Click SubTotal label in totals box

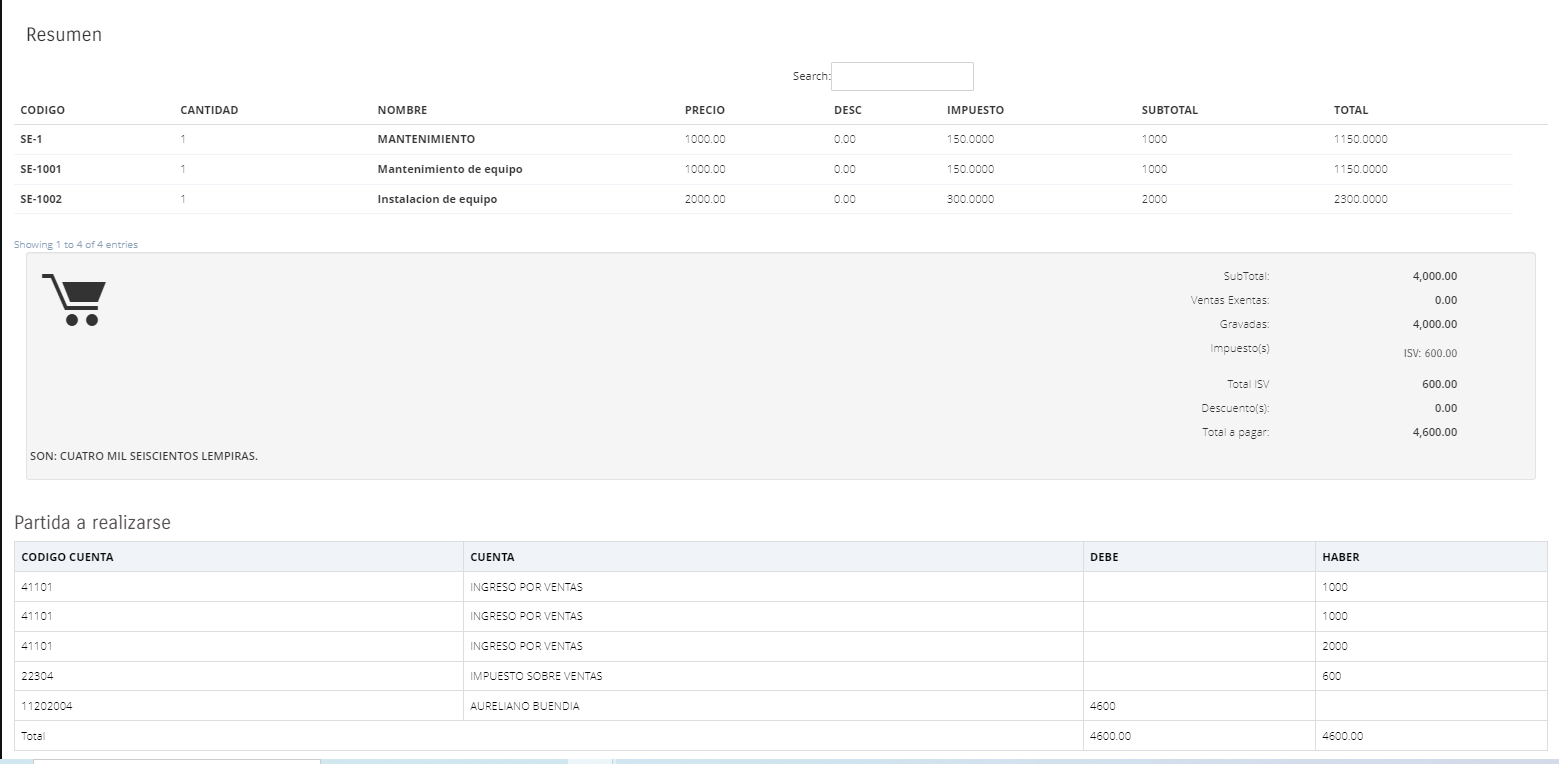(1246, 276)
